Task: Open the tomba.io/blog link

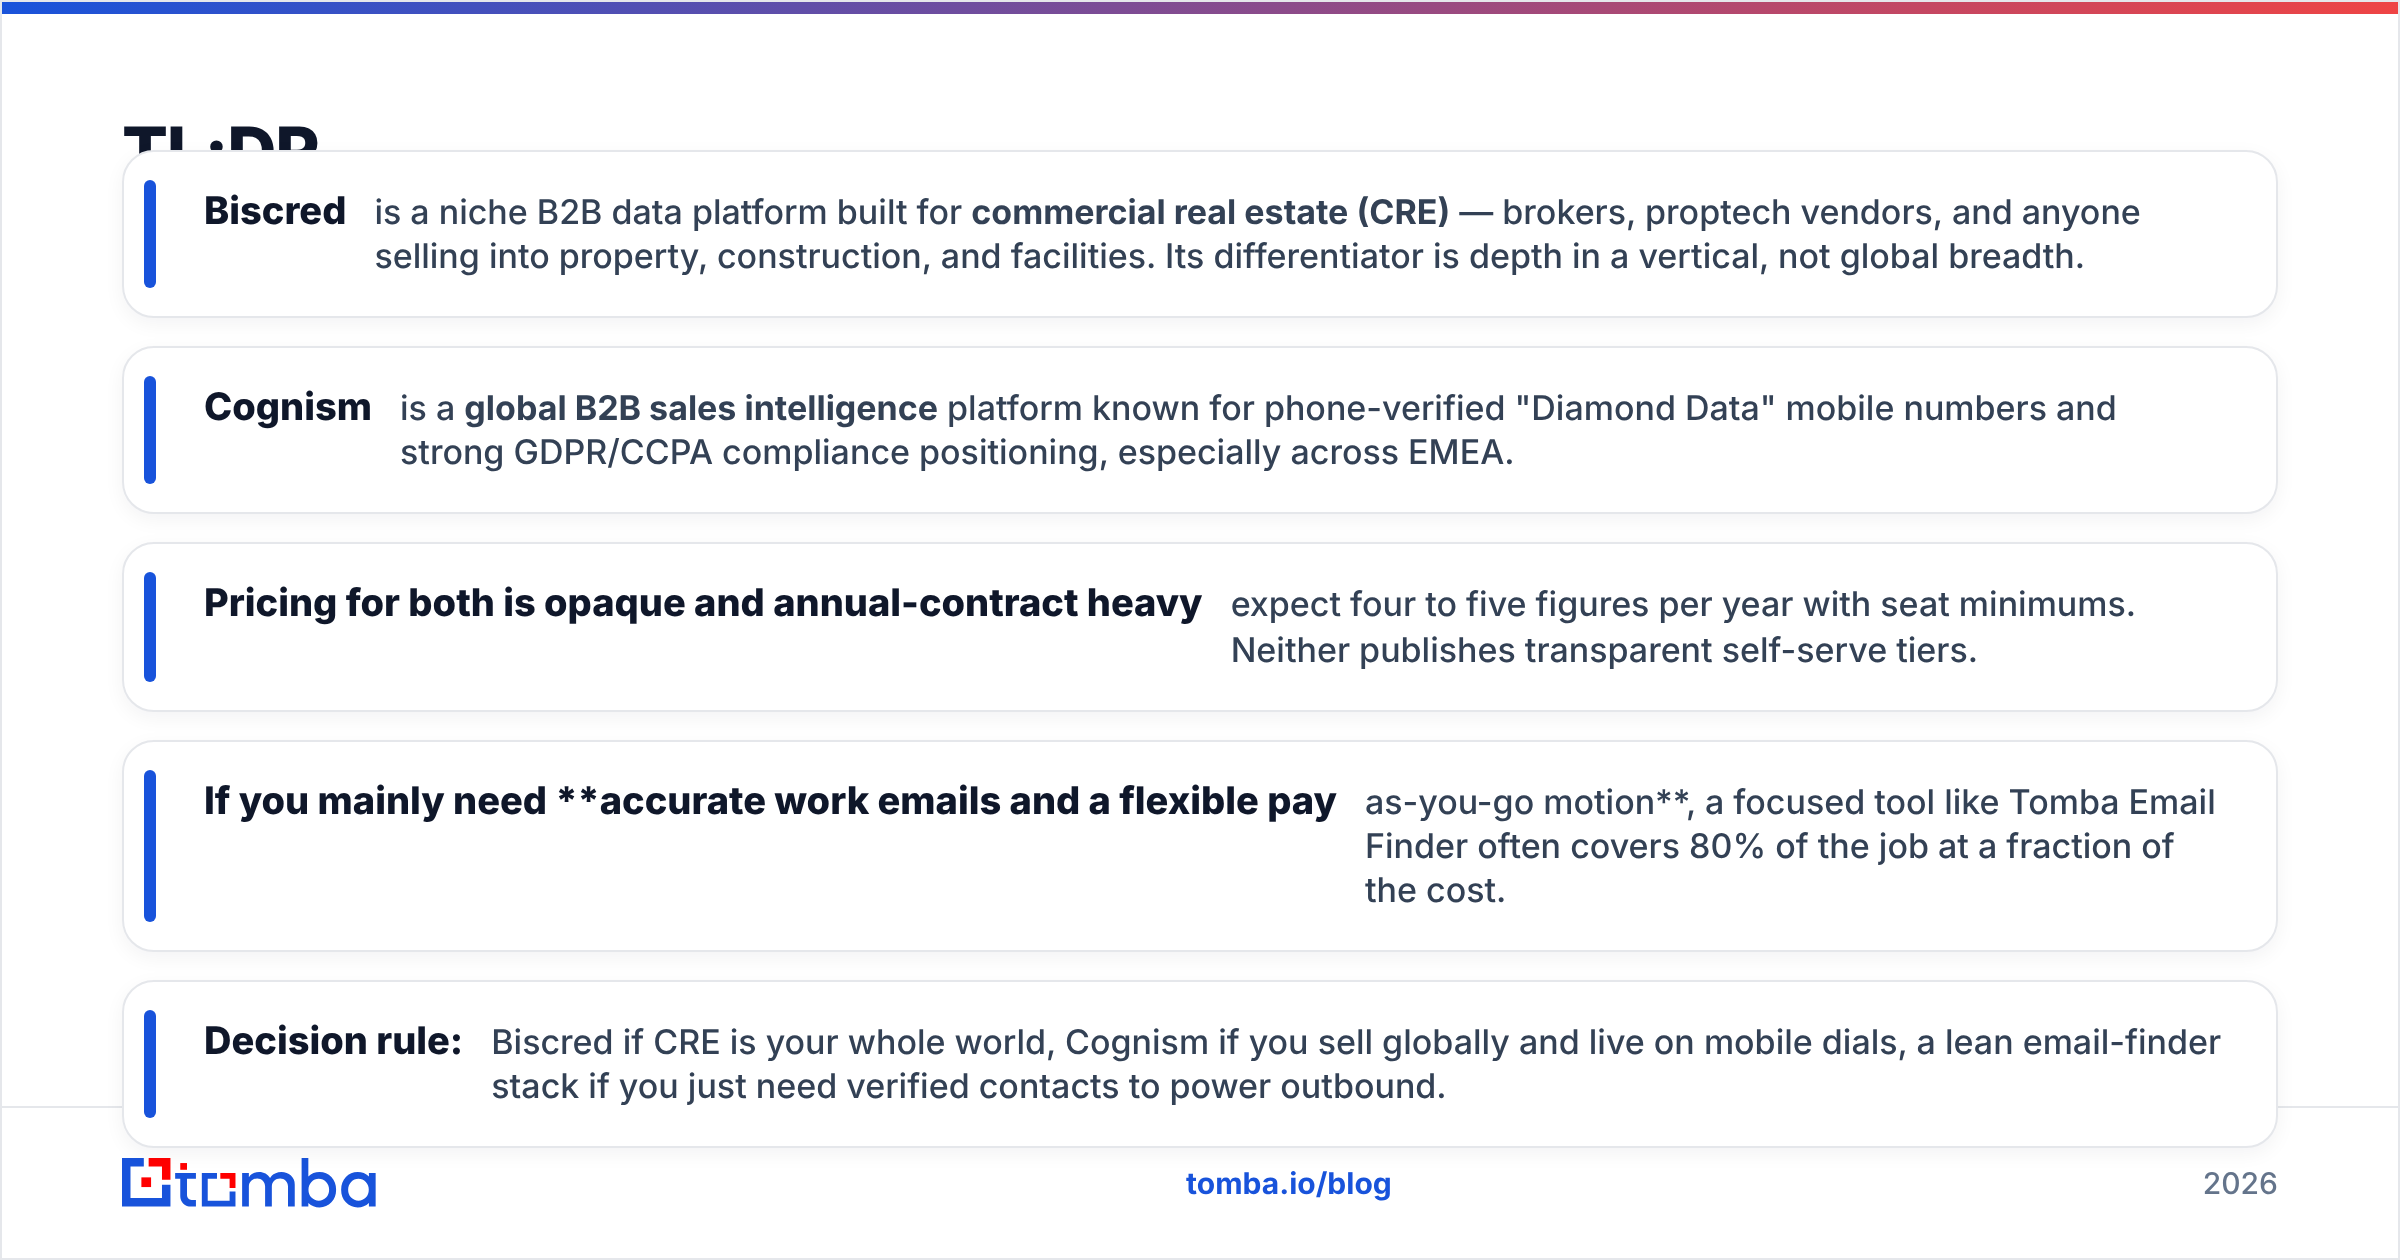Action: [1288, 1184]
